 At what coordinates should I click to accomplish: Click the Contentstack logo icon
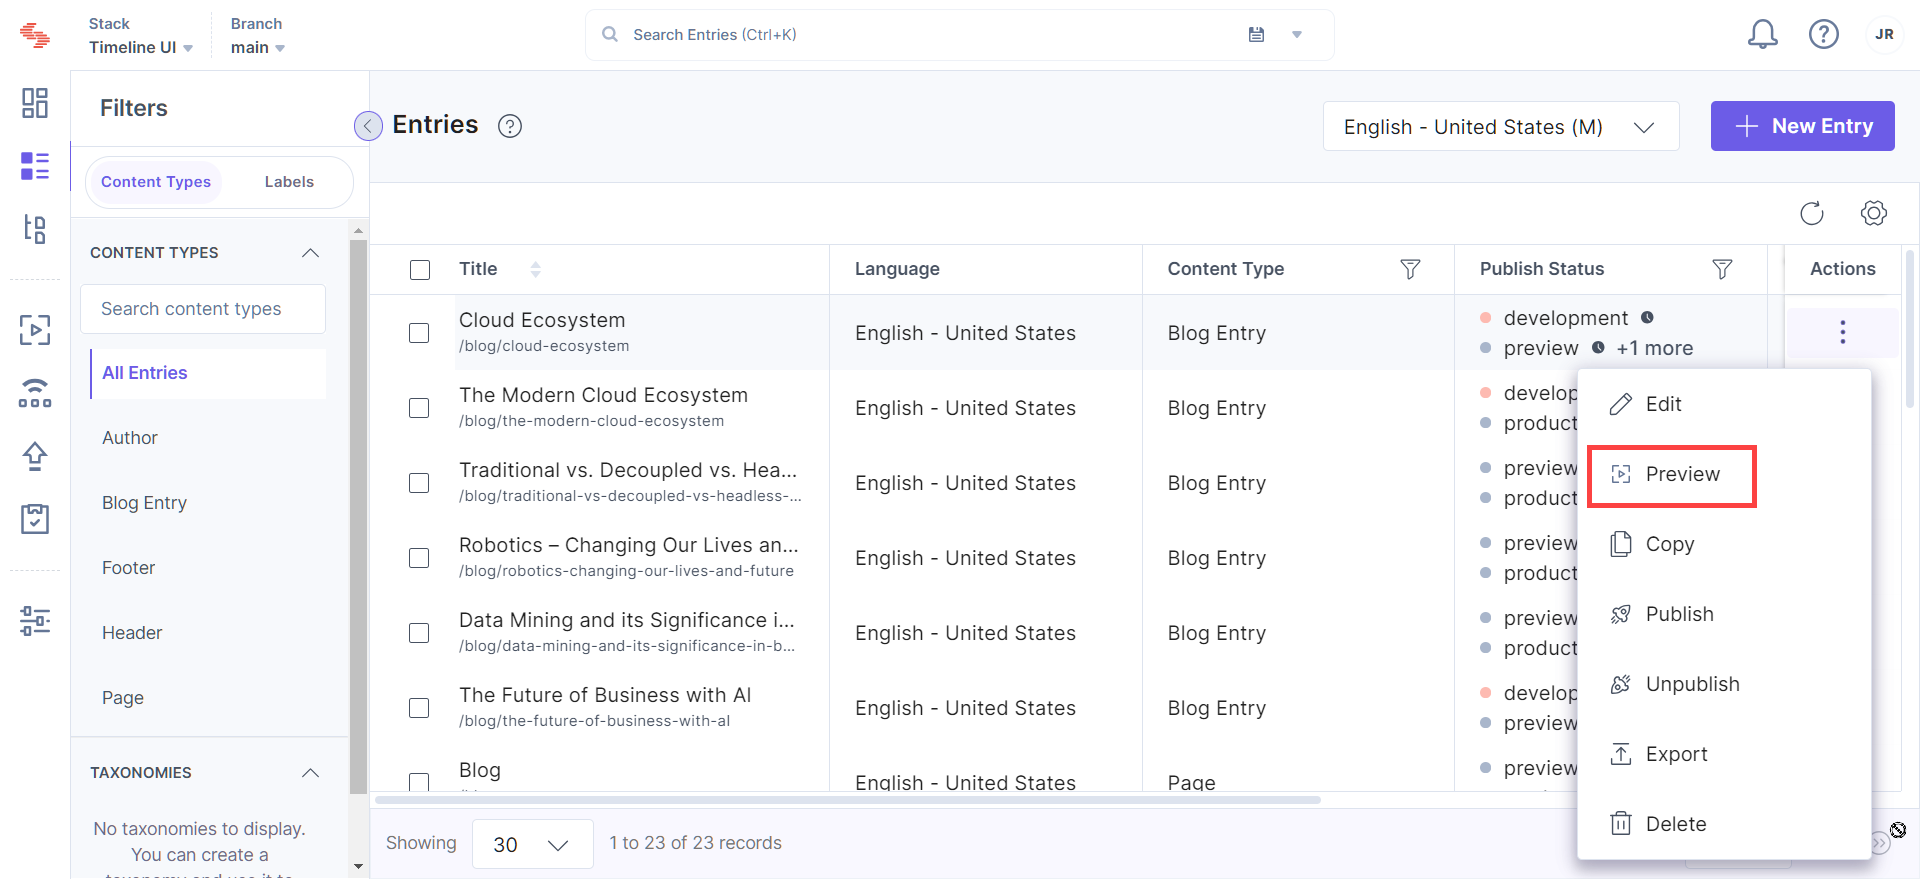[35, 35]
